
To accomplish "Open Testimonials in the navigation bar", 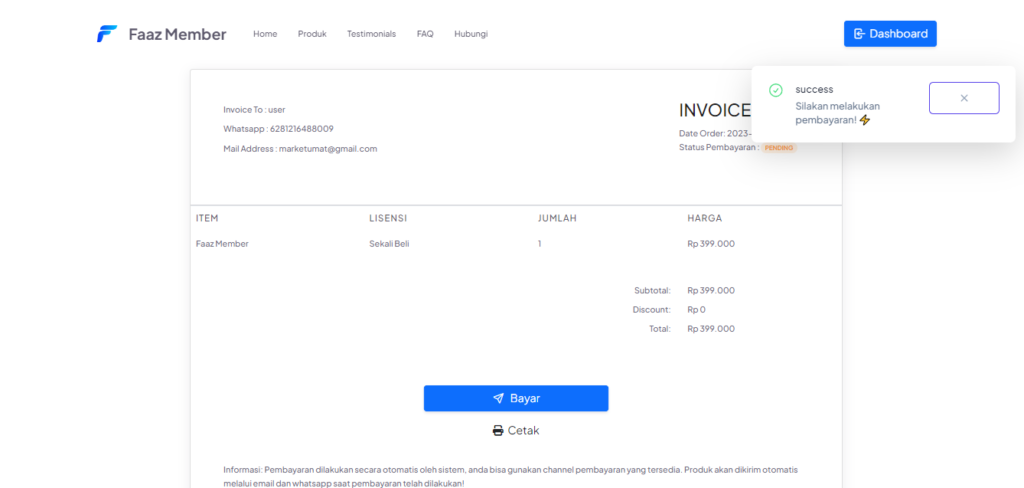I will pyautogui.click(x=371, y=34).
